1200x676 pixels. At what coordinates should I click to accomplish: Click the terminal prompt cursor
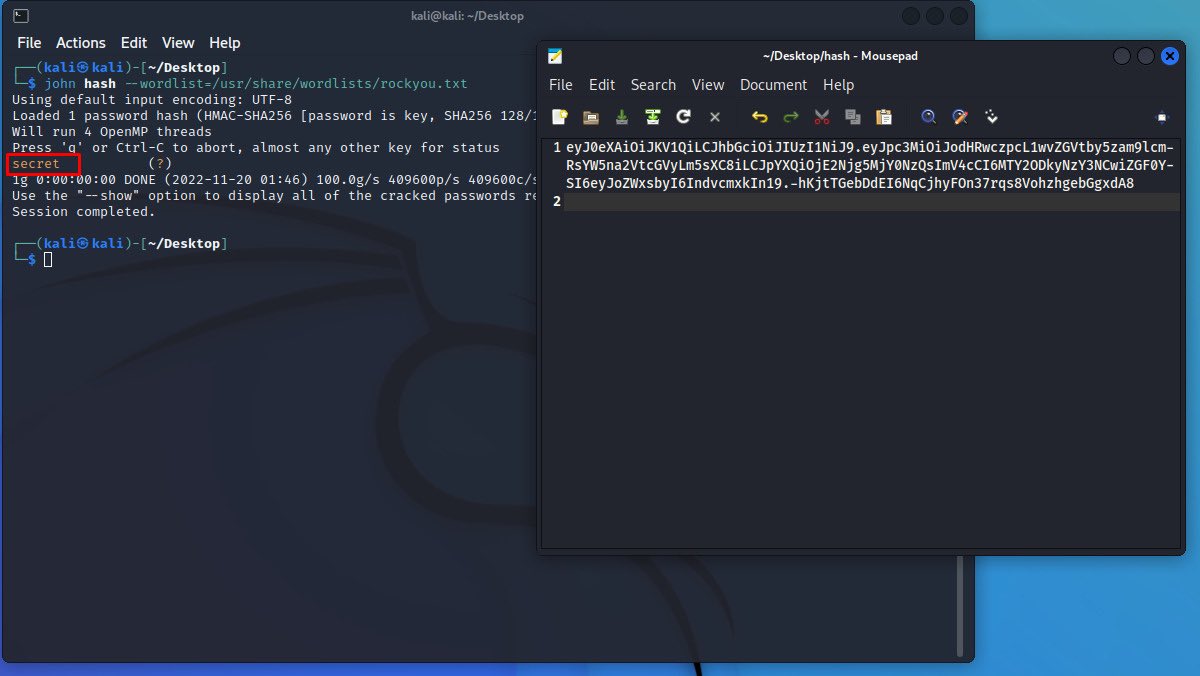[x=48, y=260]
